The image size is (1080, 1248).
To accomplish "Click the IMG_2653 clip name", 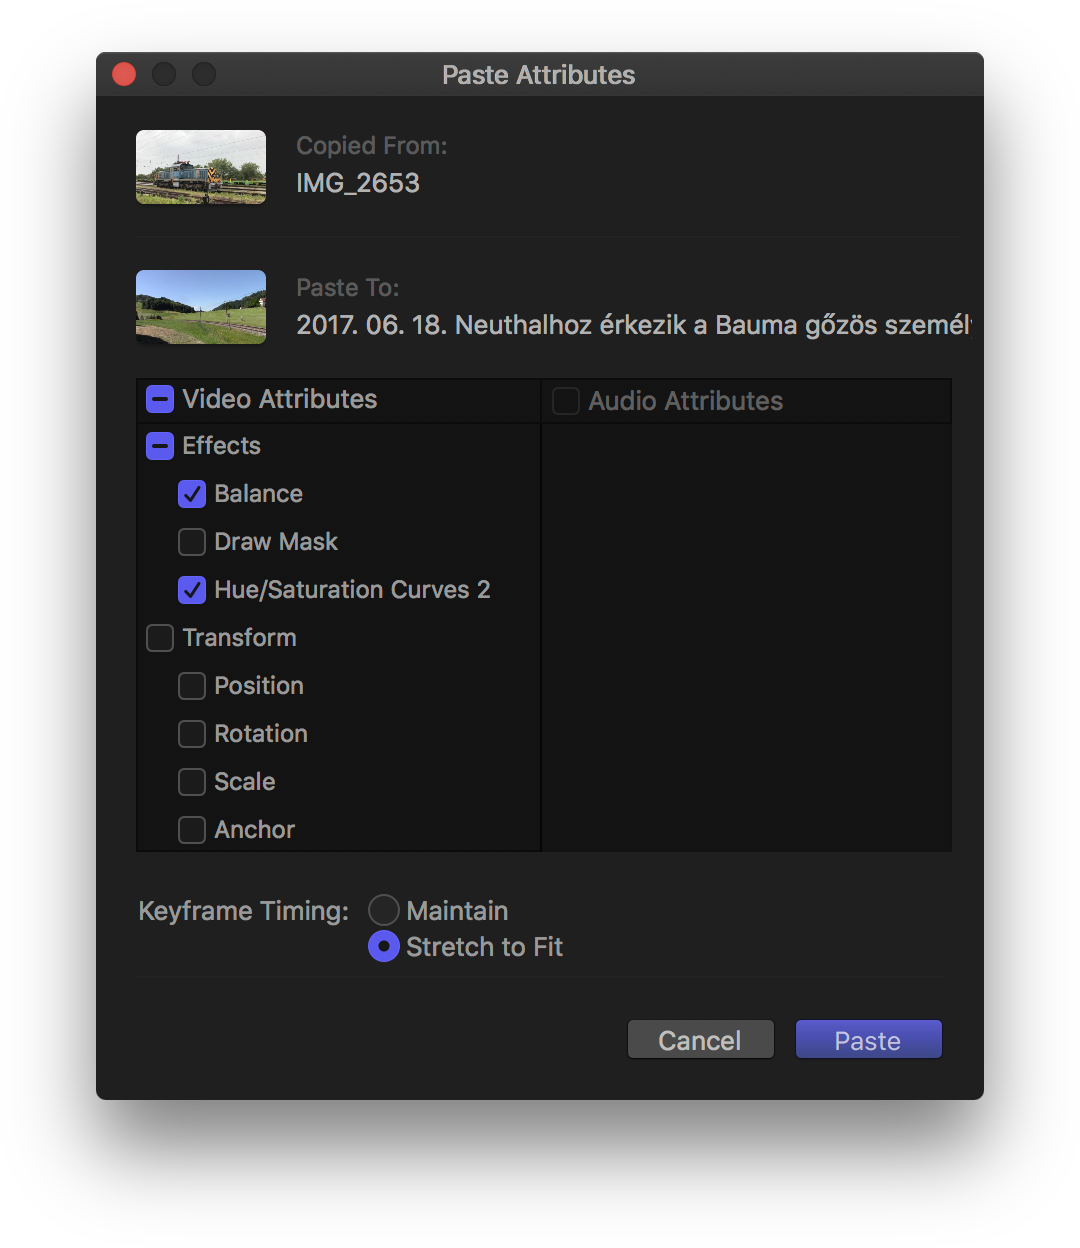I will click(x=358, y=183).
